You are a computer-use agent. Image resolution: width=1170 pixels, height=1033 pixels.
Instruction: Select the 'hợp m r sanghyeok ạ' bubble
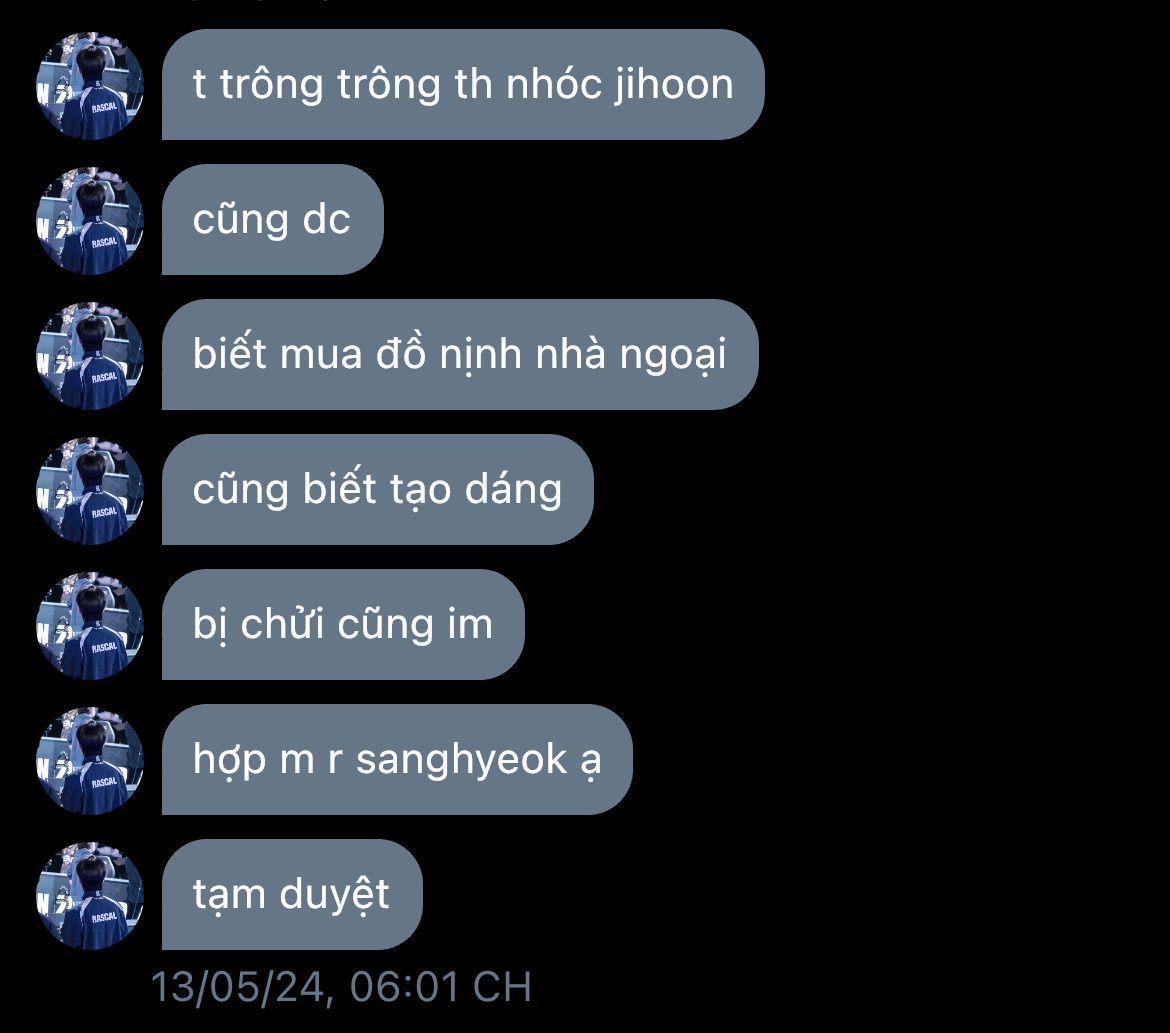tap(397, 760)
